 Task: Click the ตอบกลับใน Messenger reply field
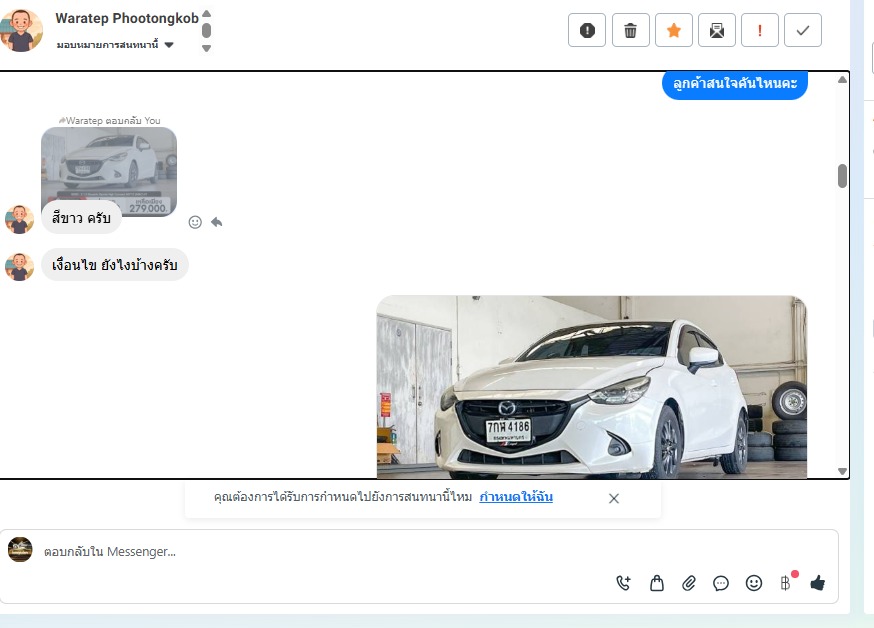[x=300, y=551]
